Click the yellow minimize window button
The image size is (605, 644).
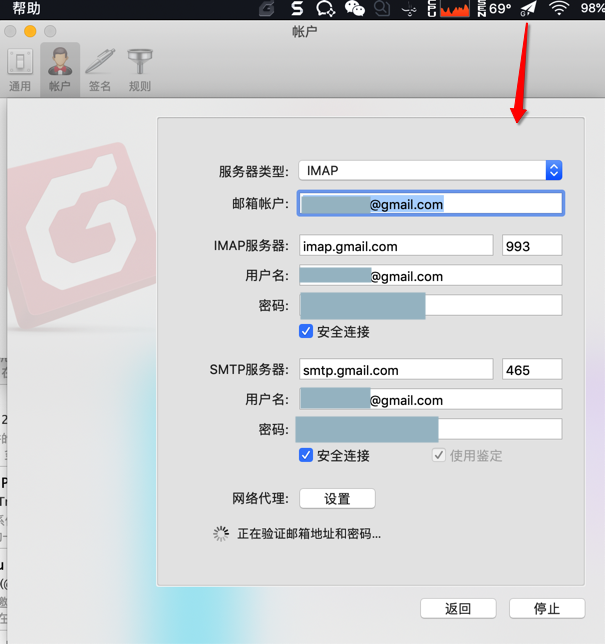(30, 31)
